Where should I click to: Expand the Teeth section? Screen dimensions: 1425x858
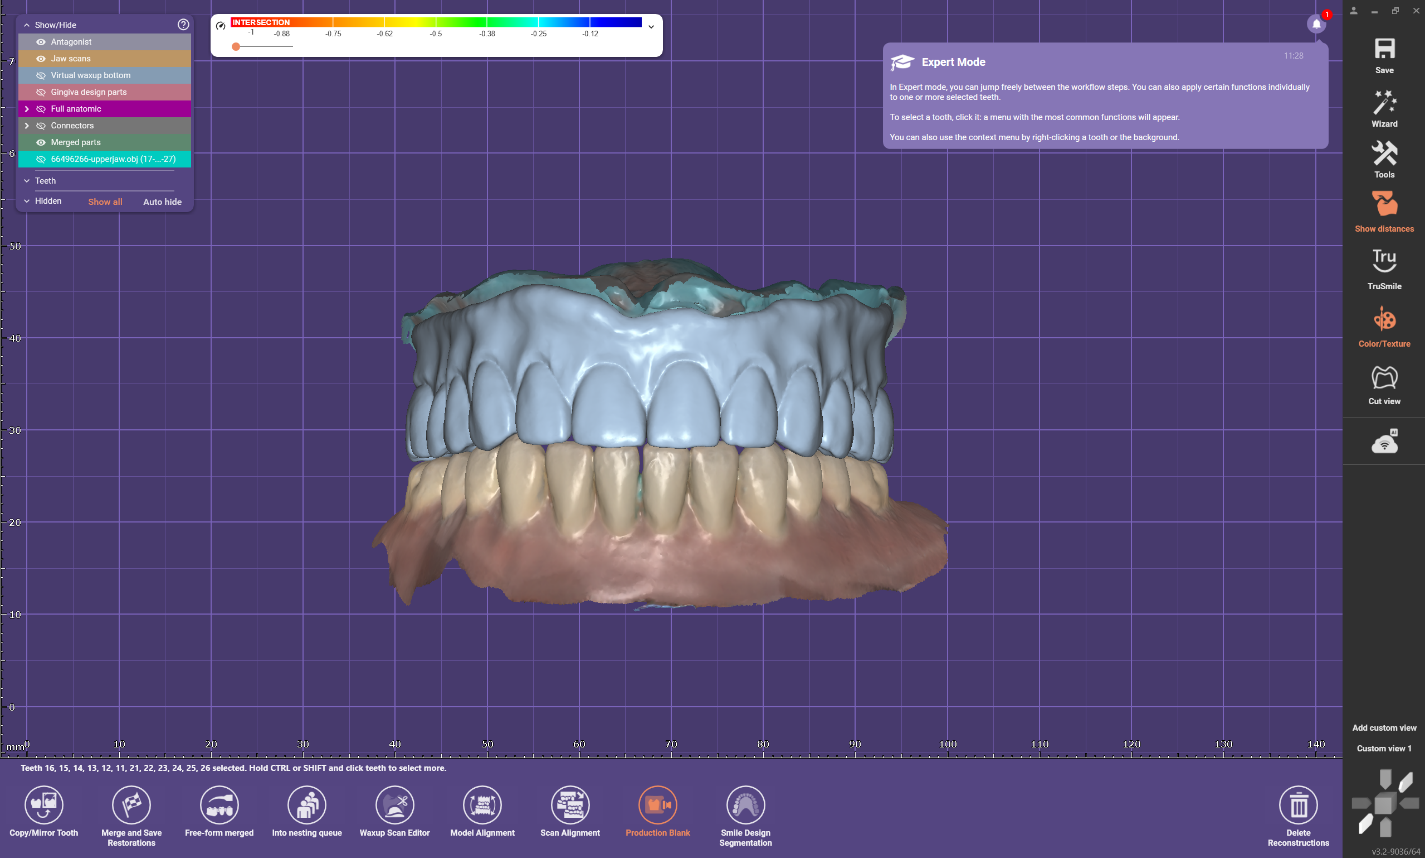click(x=27, y=181)
